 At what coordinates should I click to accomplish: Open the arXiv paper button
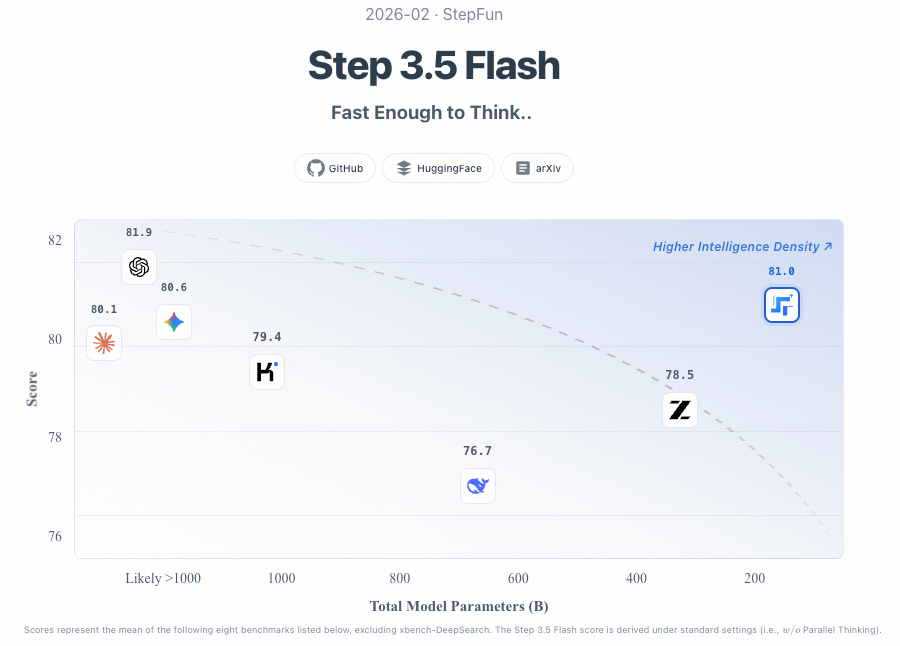(x=537, y=168)
